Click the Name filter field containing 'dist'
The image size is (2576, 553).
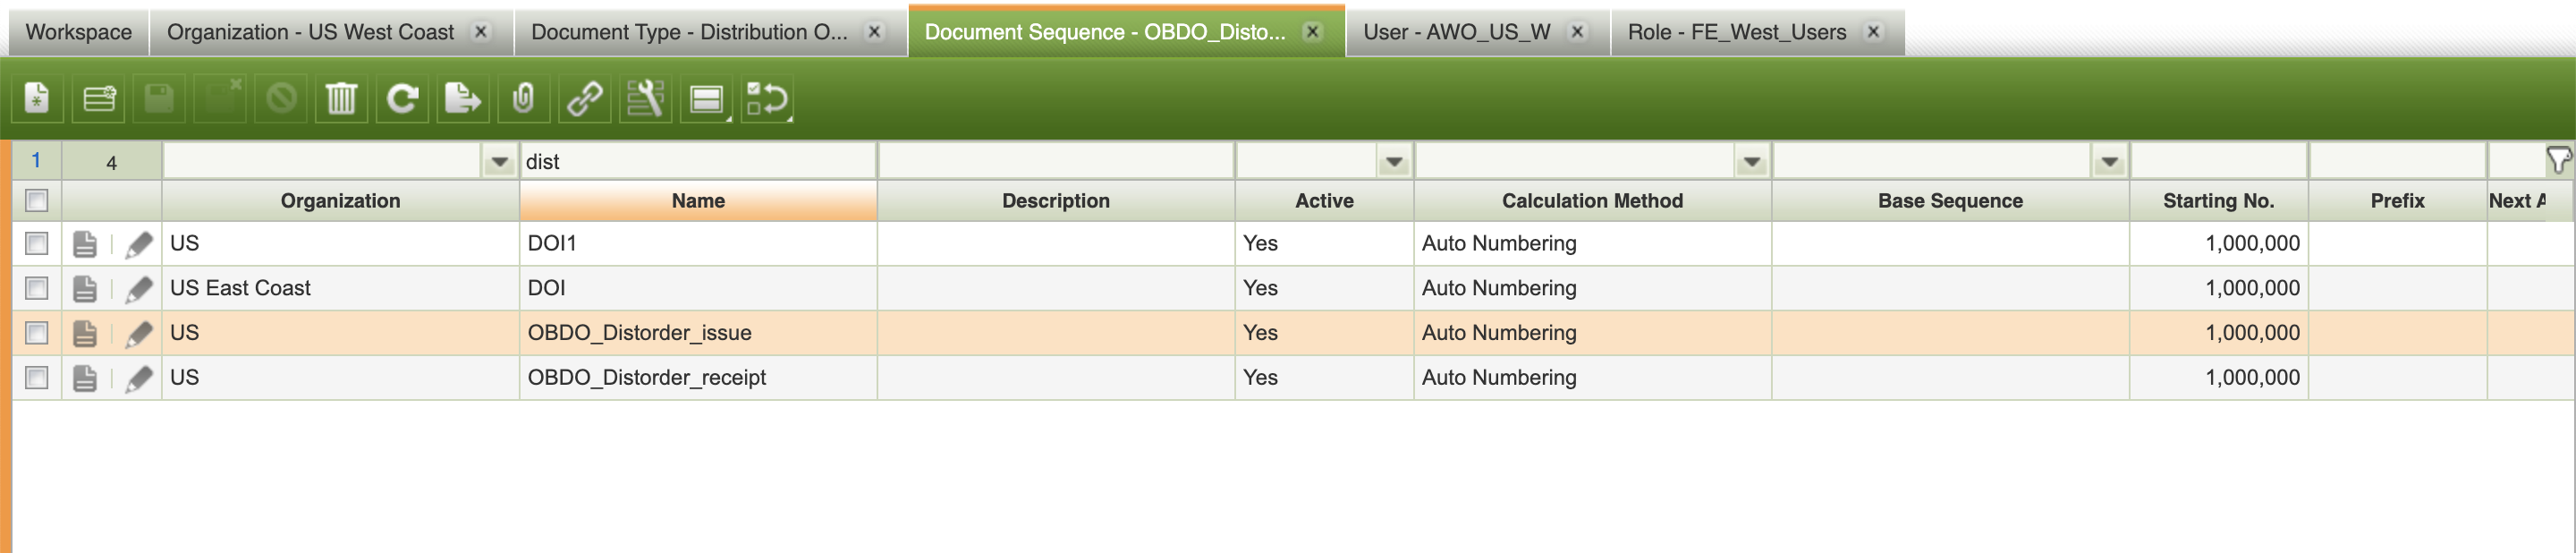coord(697,162)
